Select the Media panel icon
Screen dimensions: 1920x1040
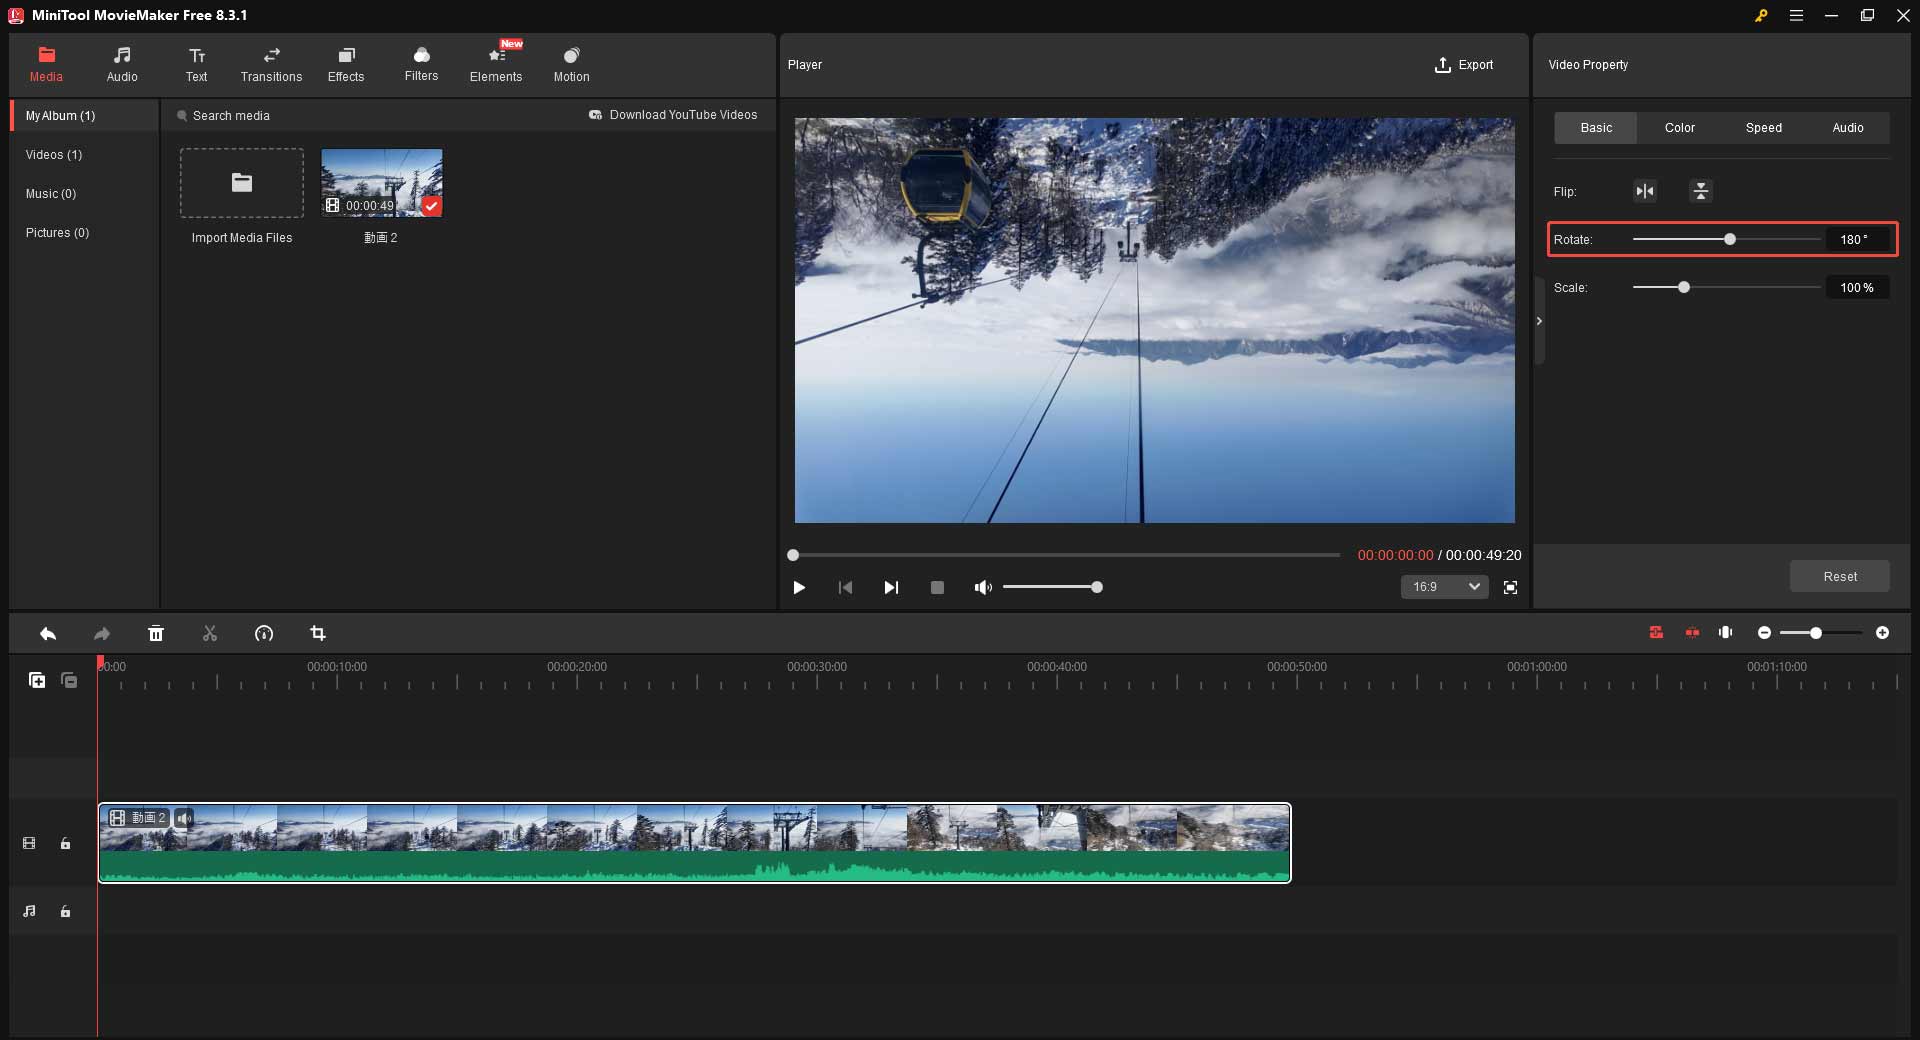coord(46,64)
